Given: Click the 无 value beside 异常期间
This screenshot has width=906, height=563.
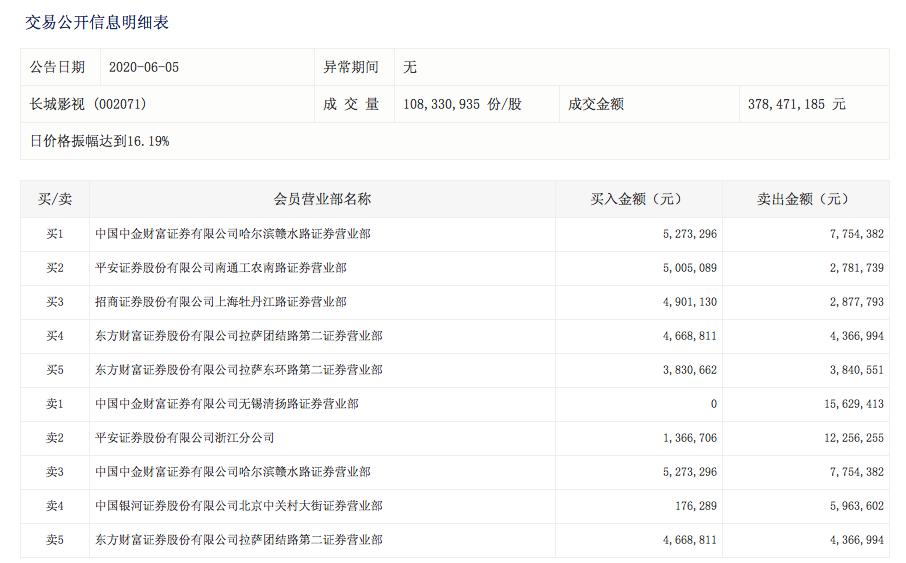Looking at the screenshot, I should coord(410,67).
